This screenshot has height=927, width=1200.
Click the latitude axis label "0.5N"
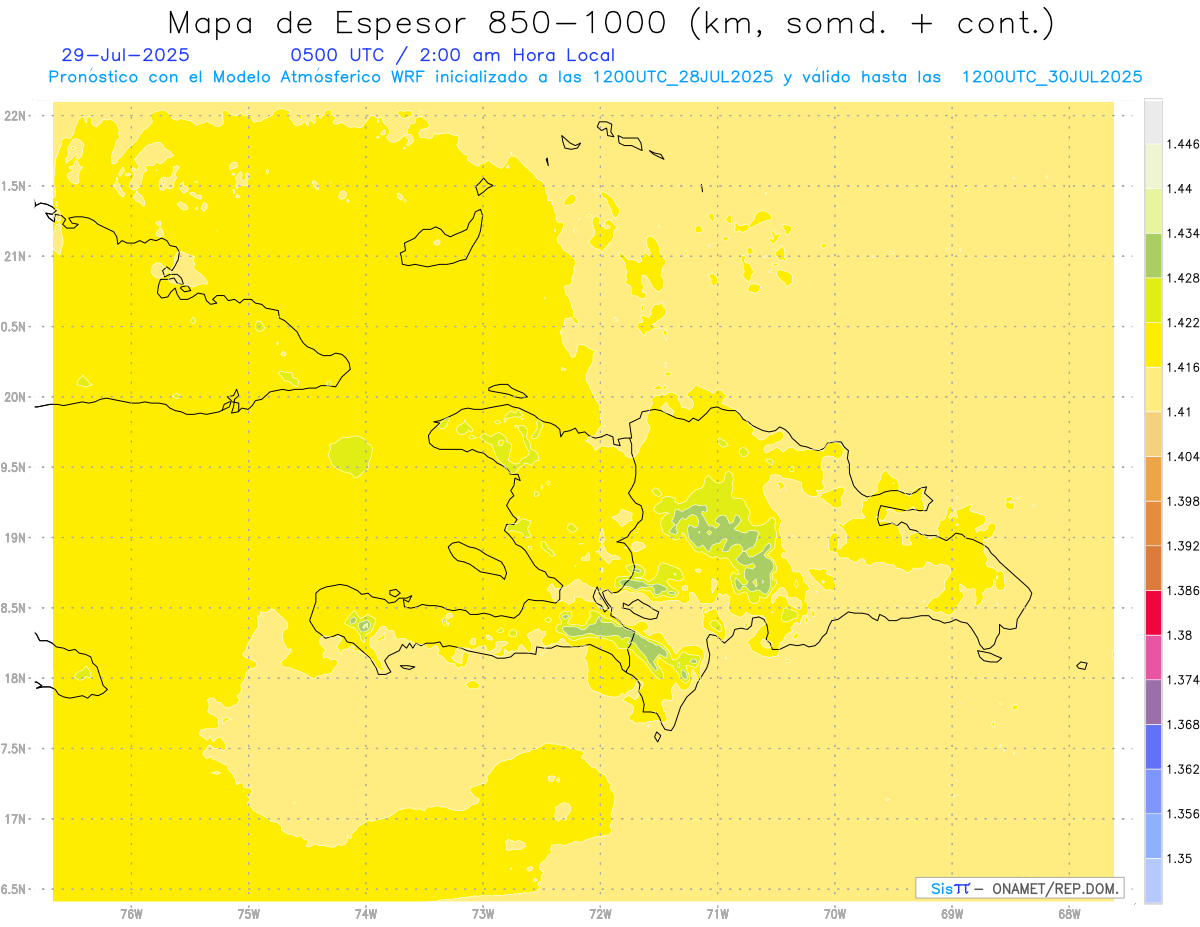[15, 327]
